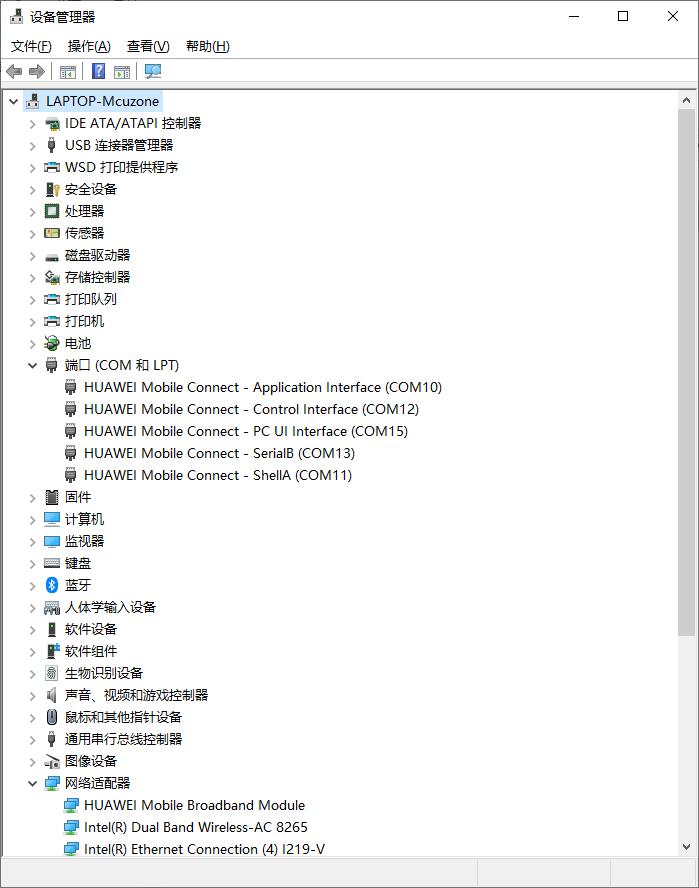Click the 磁盘驱动器 drive icon
The image size is (699, 888).
click(x=52, y=257)
